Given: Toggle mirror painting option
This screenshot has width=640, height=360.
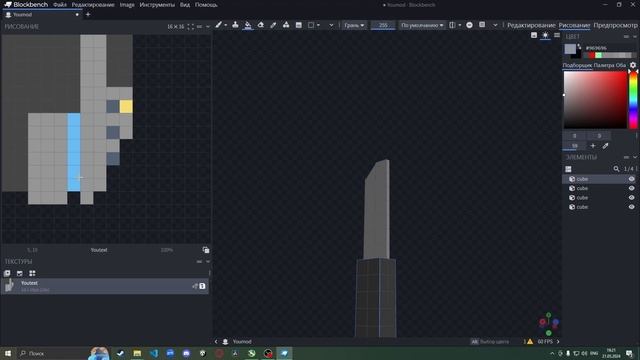Looking at the screenshot, I should pos(452,25).
